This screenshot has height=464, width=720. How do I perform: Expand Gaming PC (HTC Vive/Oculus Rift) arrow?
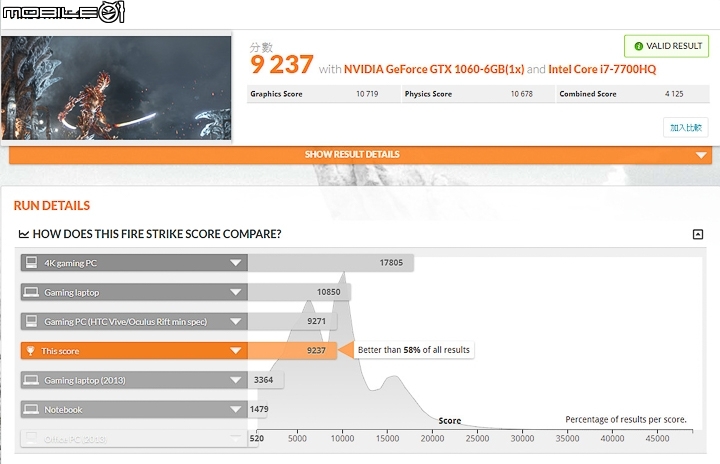coord(236,322)
